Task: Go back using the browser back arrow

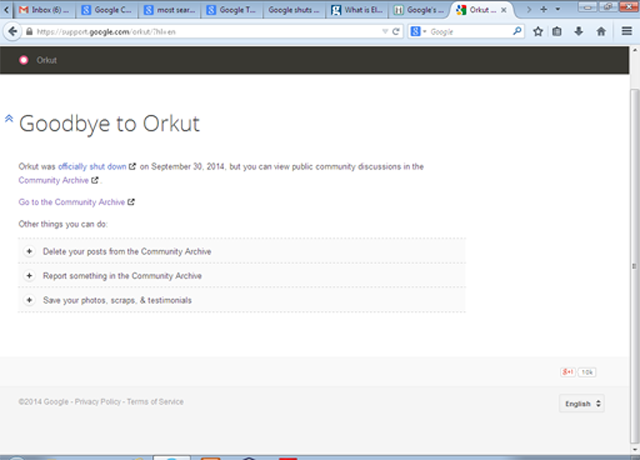Action: click(x=13, y=31)
